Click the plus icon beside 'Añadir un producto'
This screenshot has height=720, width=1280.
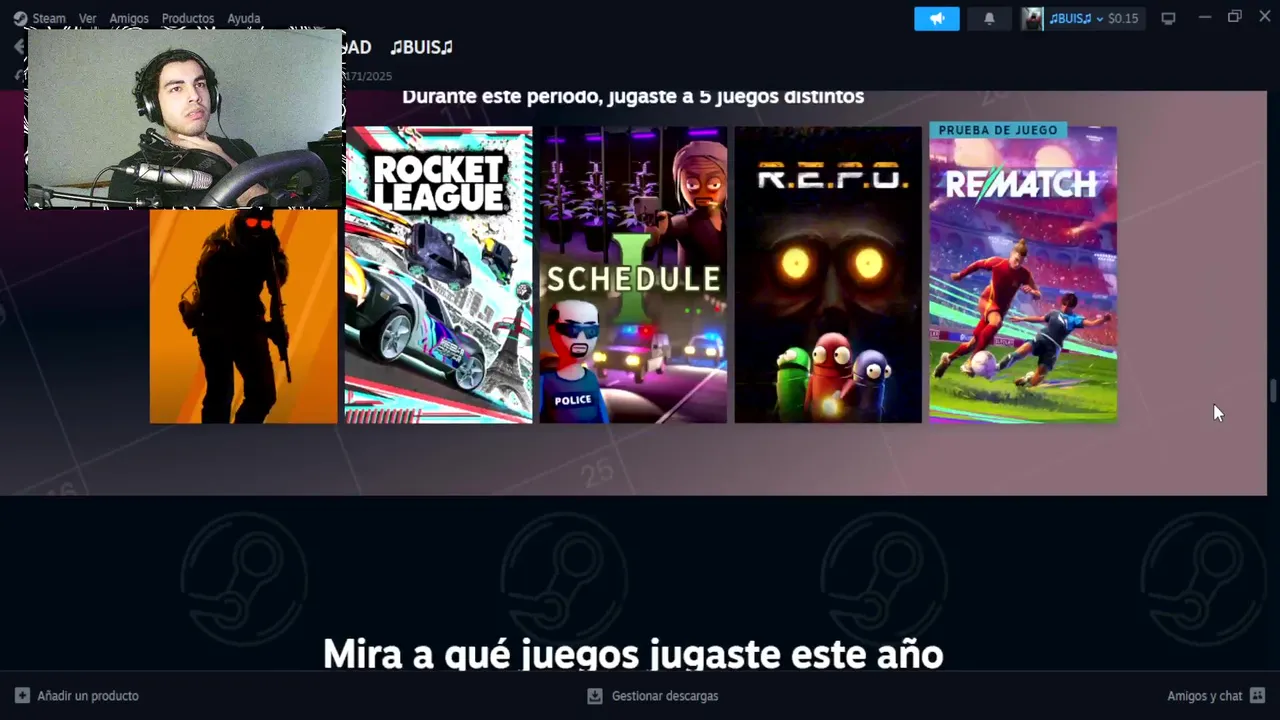22,696
